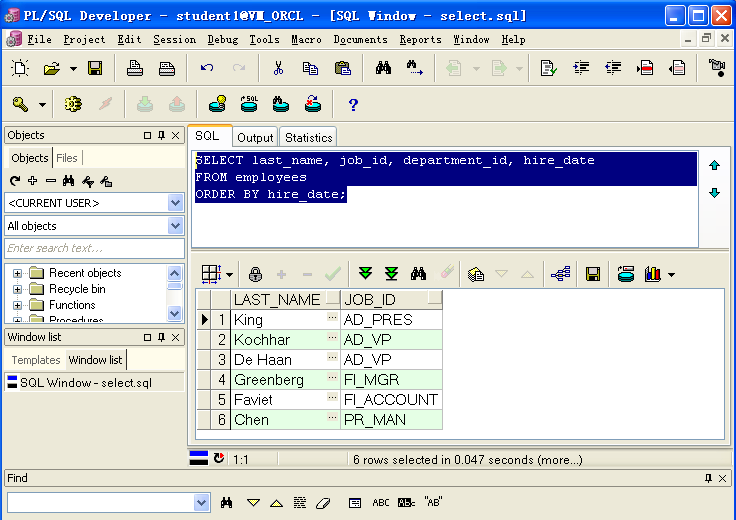Viewport: 736px width, 520px height.
Task: Toggle the quoted "AB" find option
Action: [x=433, y=502]
